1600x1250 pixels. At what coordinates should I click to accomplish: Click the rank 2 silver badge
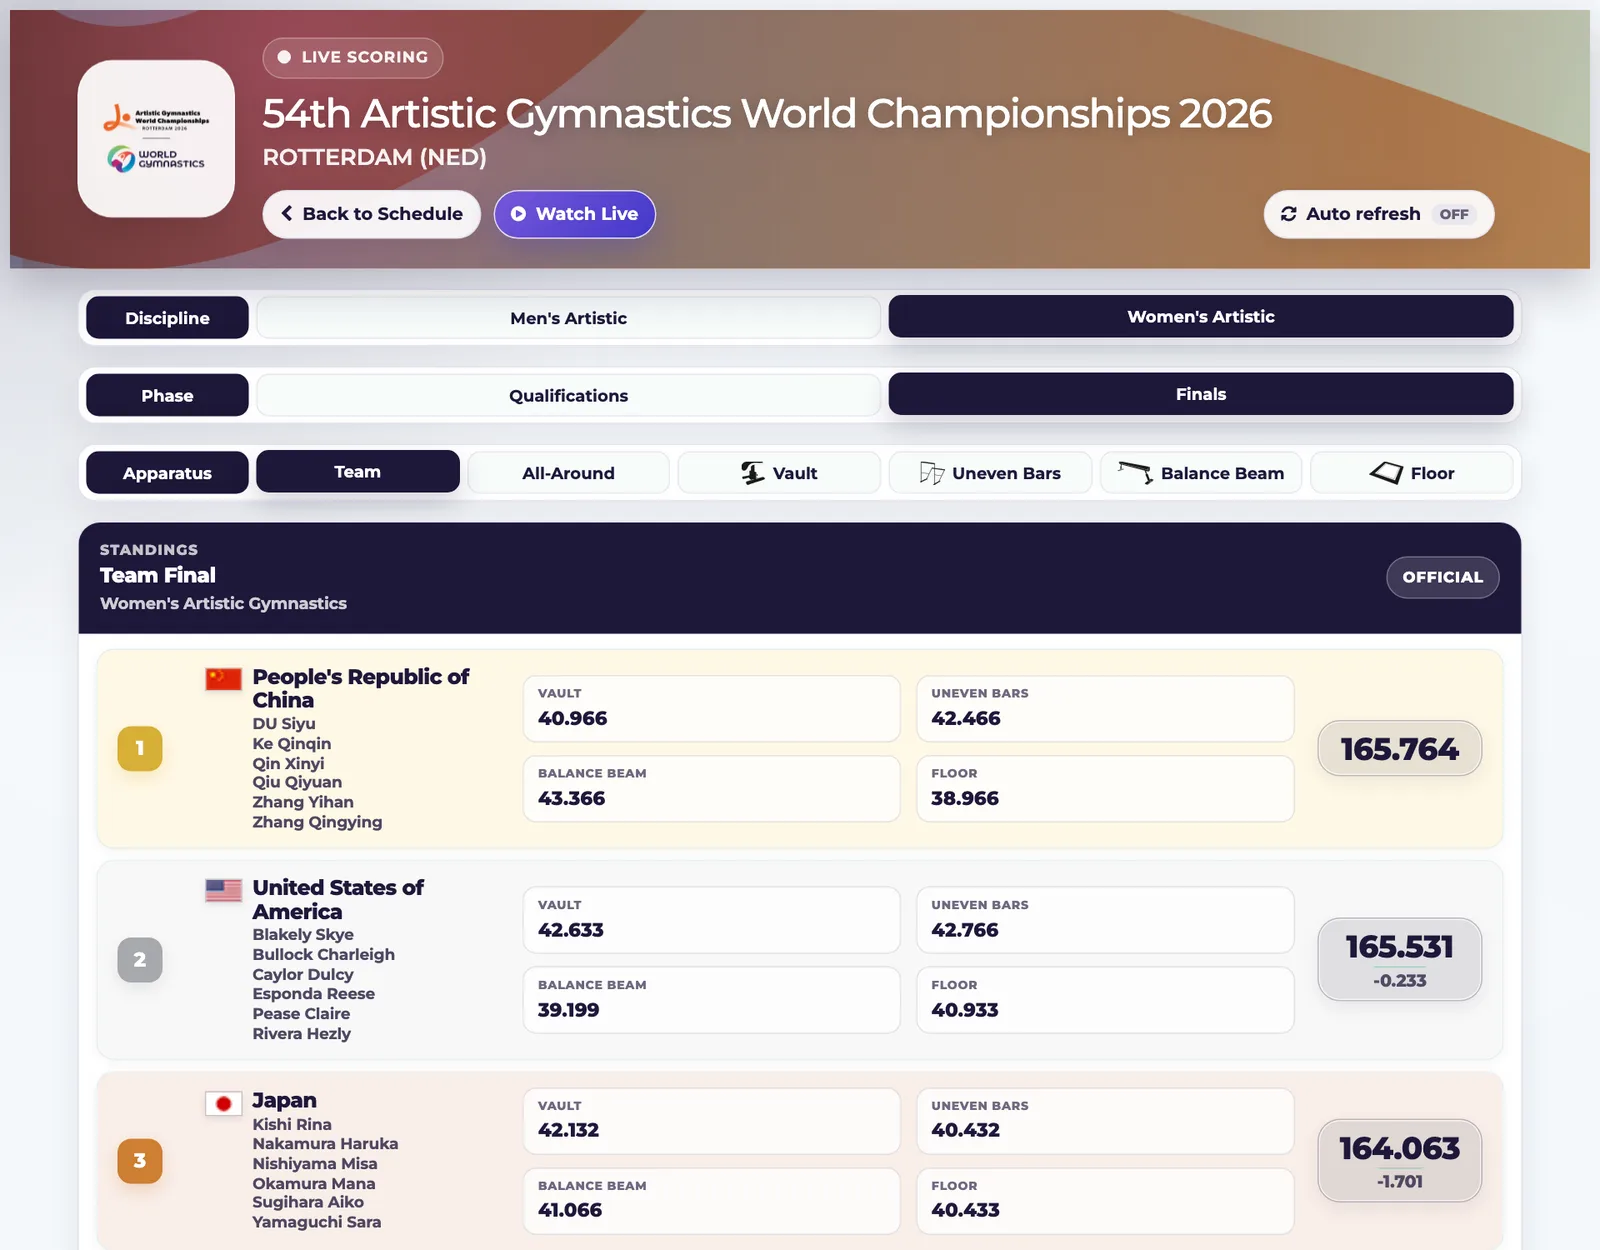pos(140,960)
